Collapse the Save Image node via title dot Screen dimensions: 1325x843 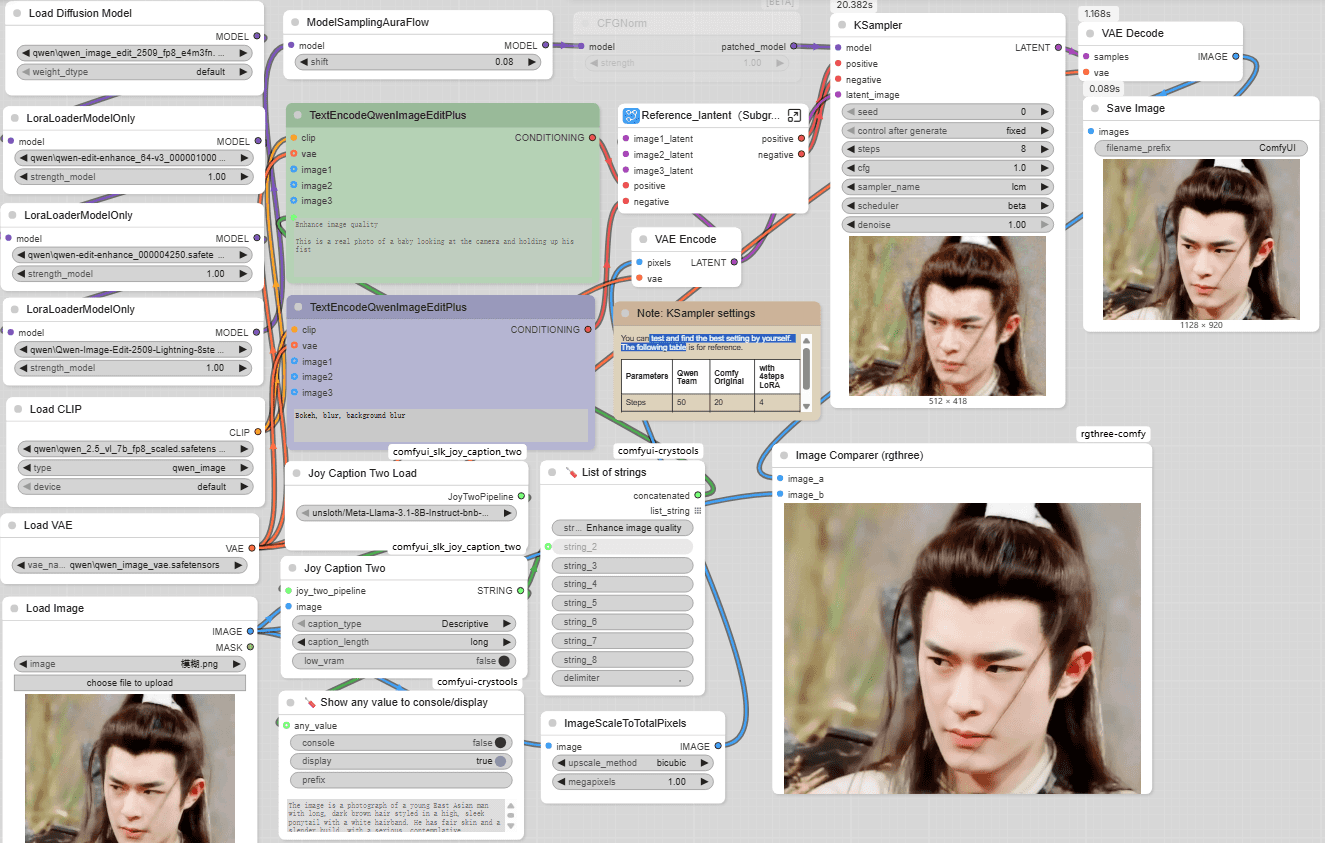click(1093, 108)
